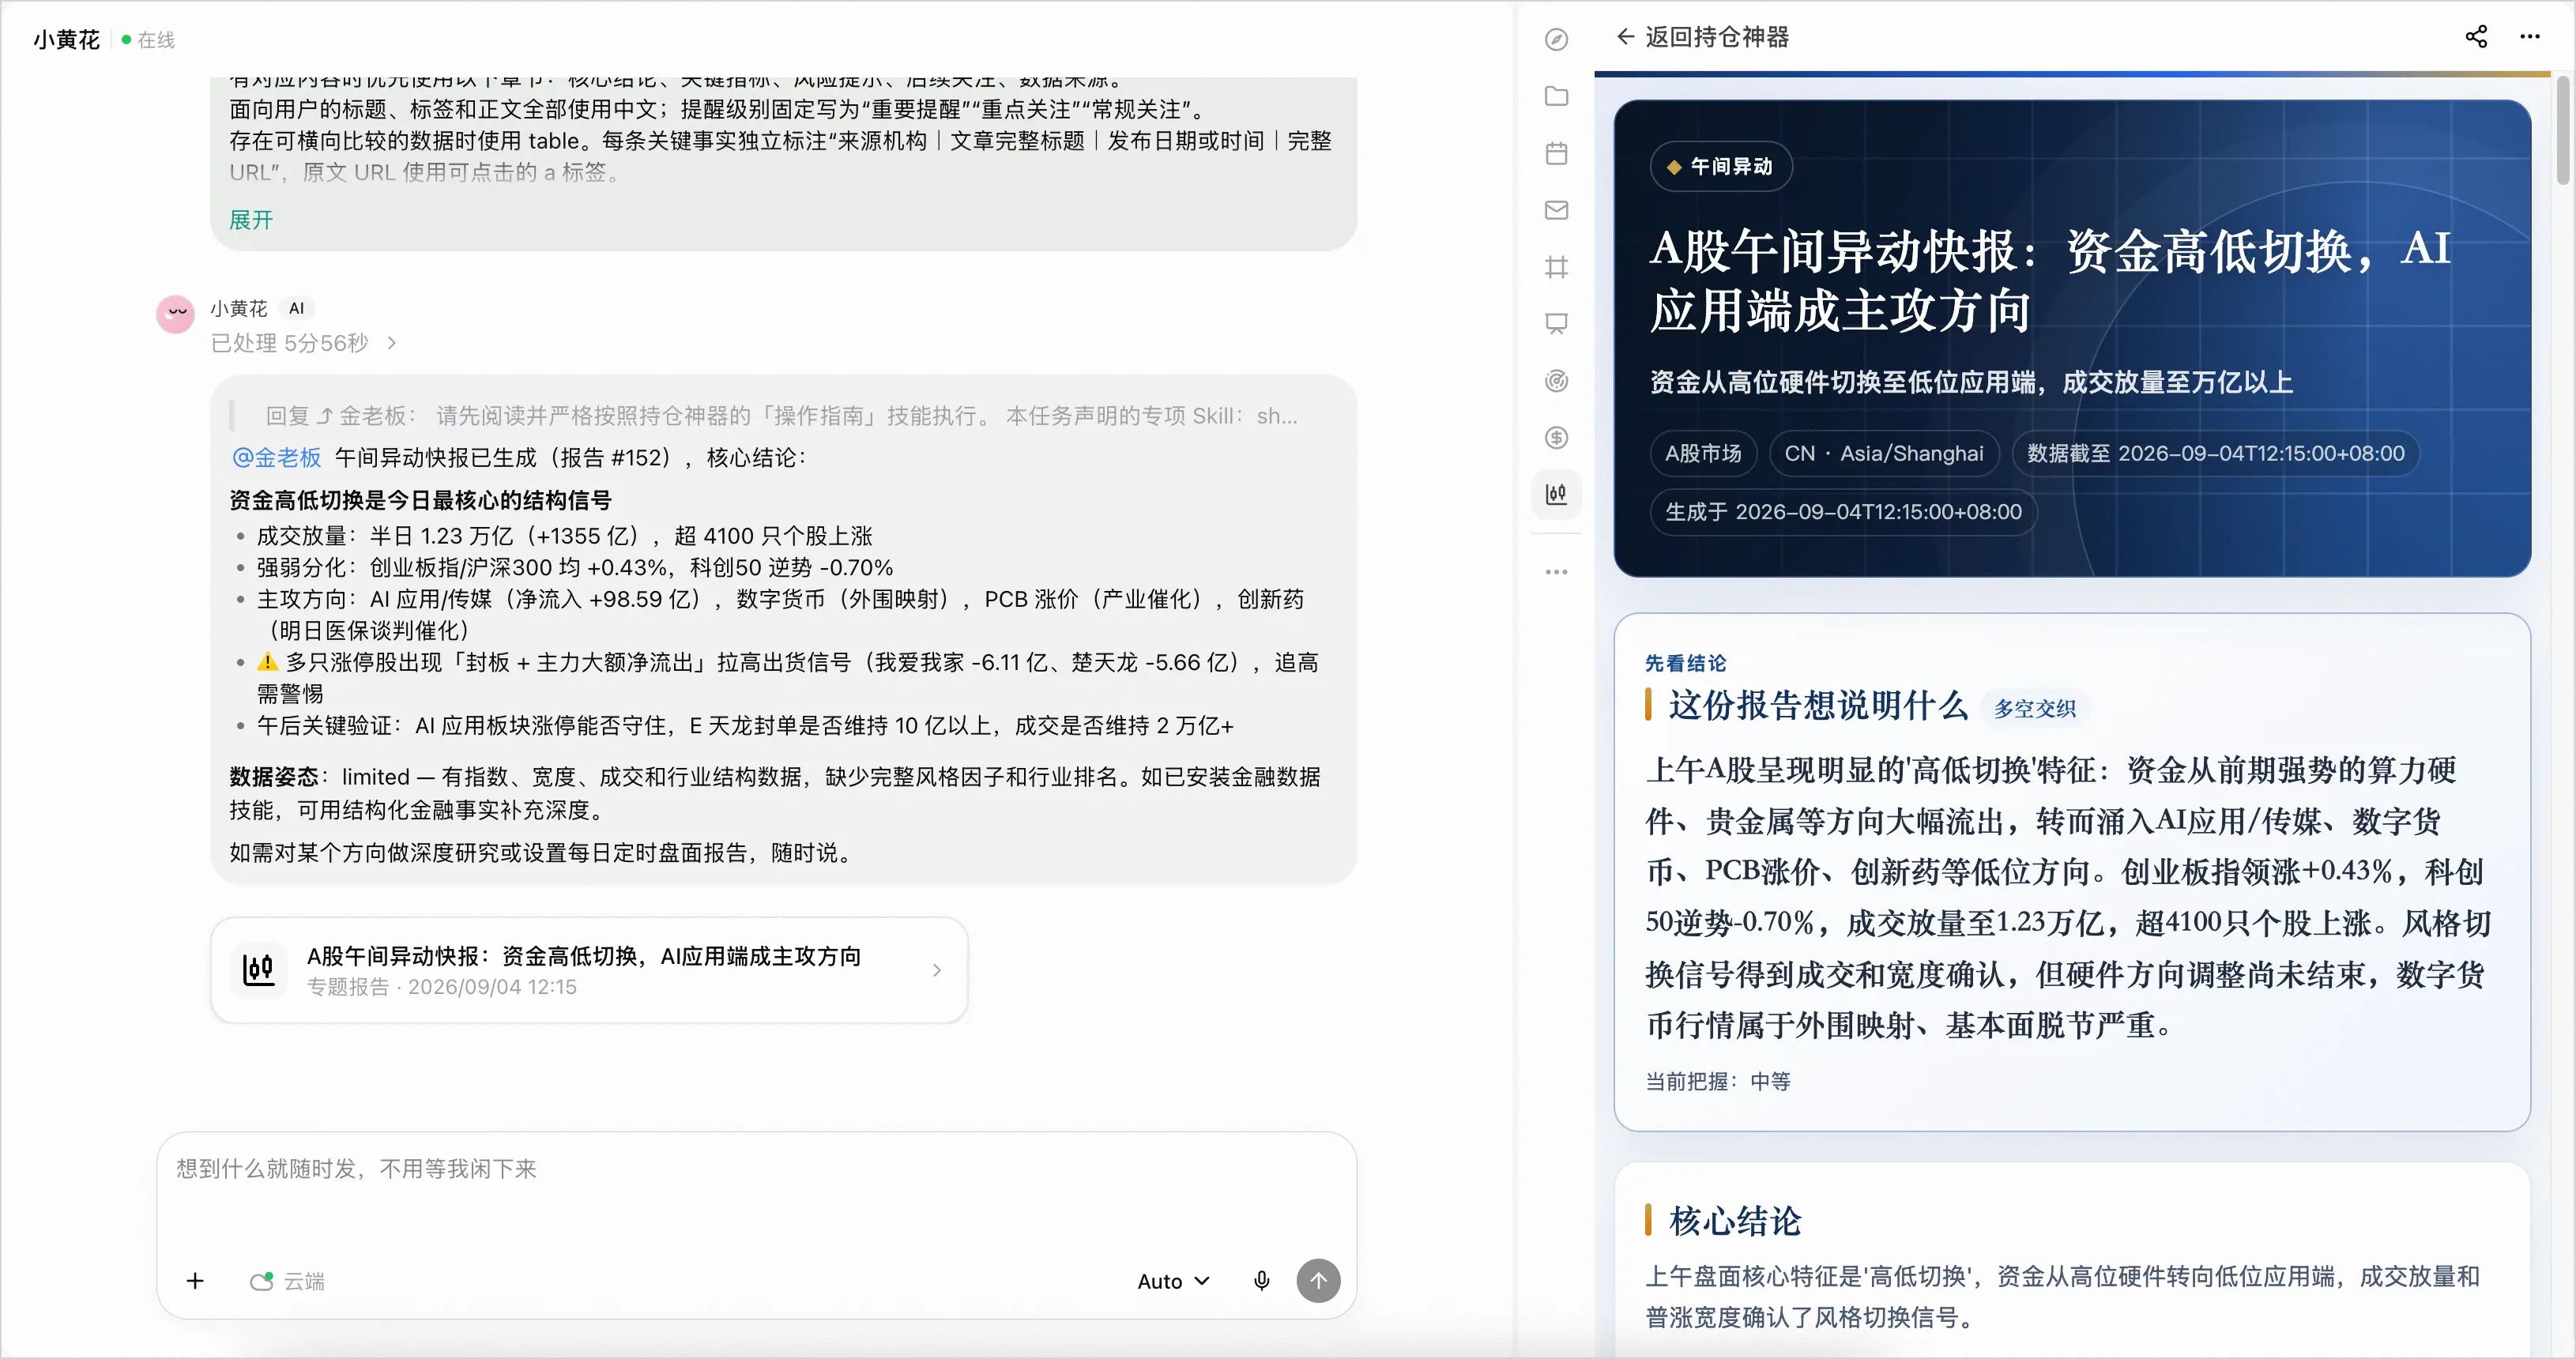Click the candlestick icon on the report card
Screen dimensions: 2576x1359
click(x=258, y=970)
